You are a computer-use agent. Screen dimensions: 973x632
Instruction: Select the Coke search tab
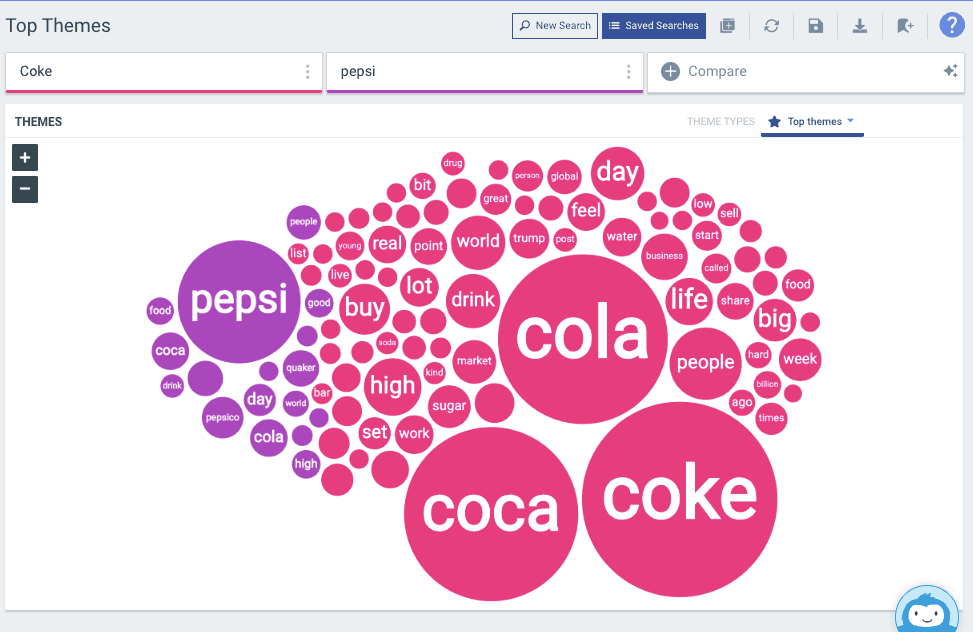pyautogui.click(x=150, y=72)
